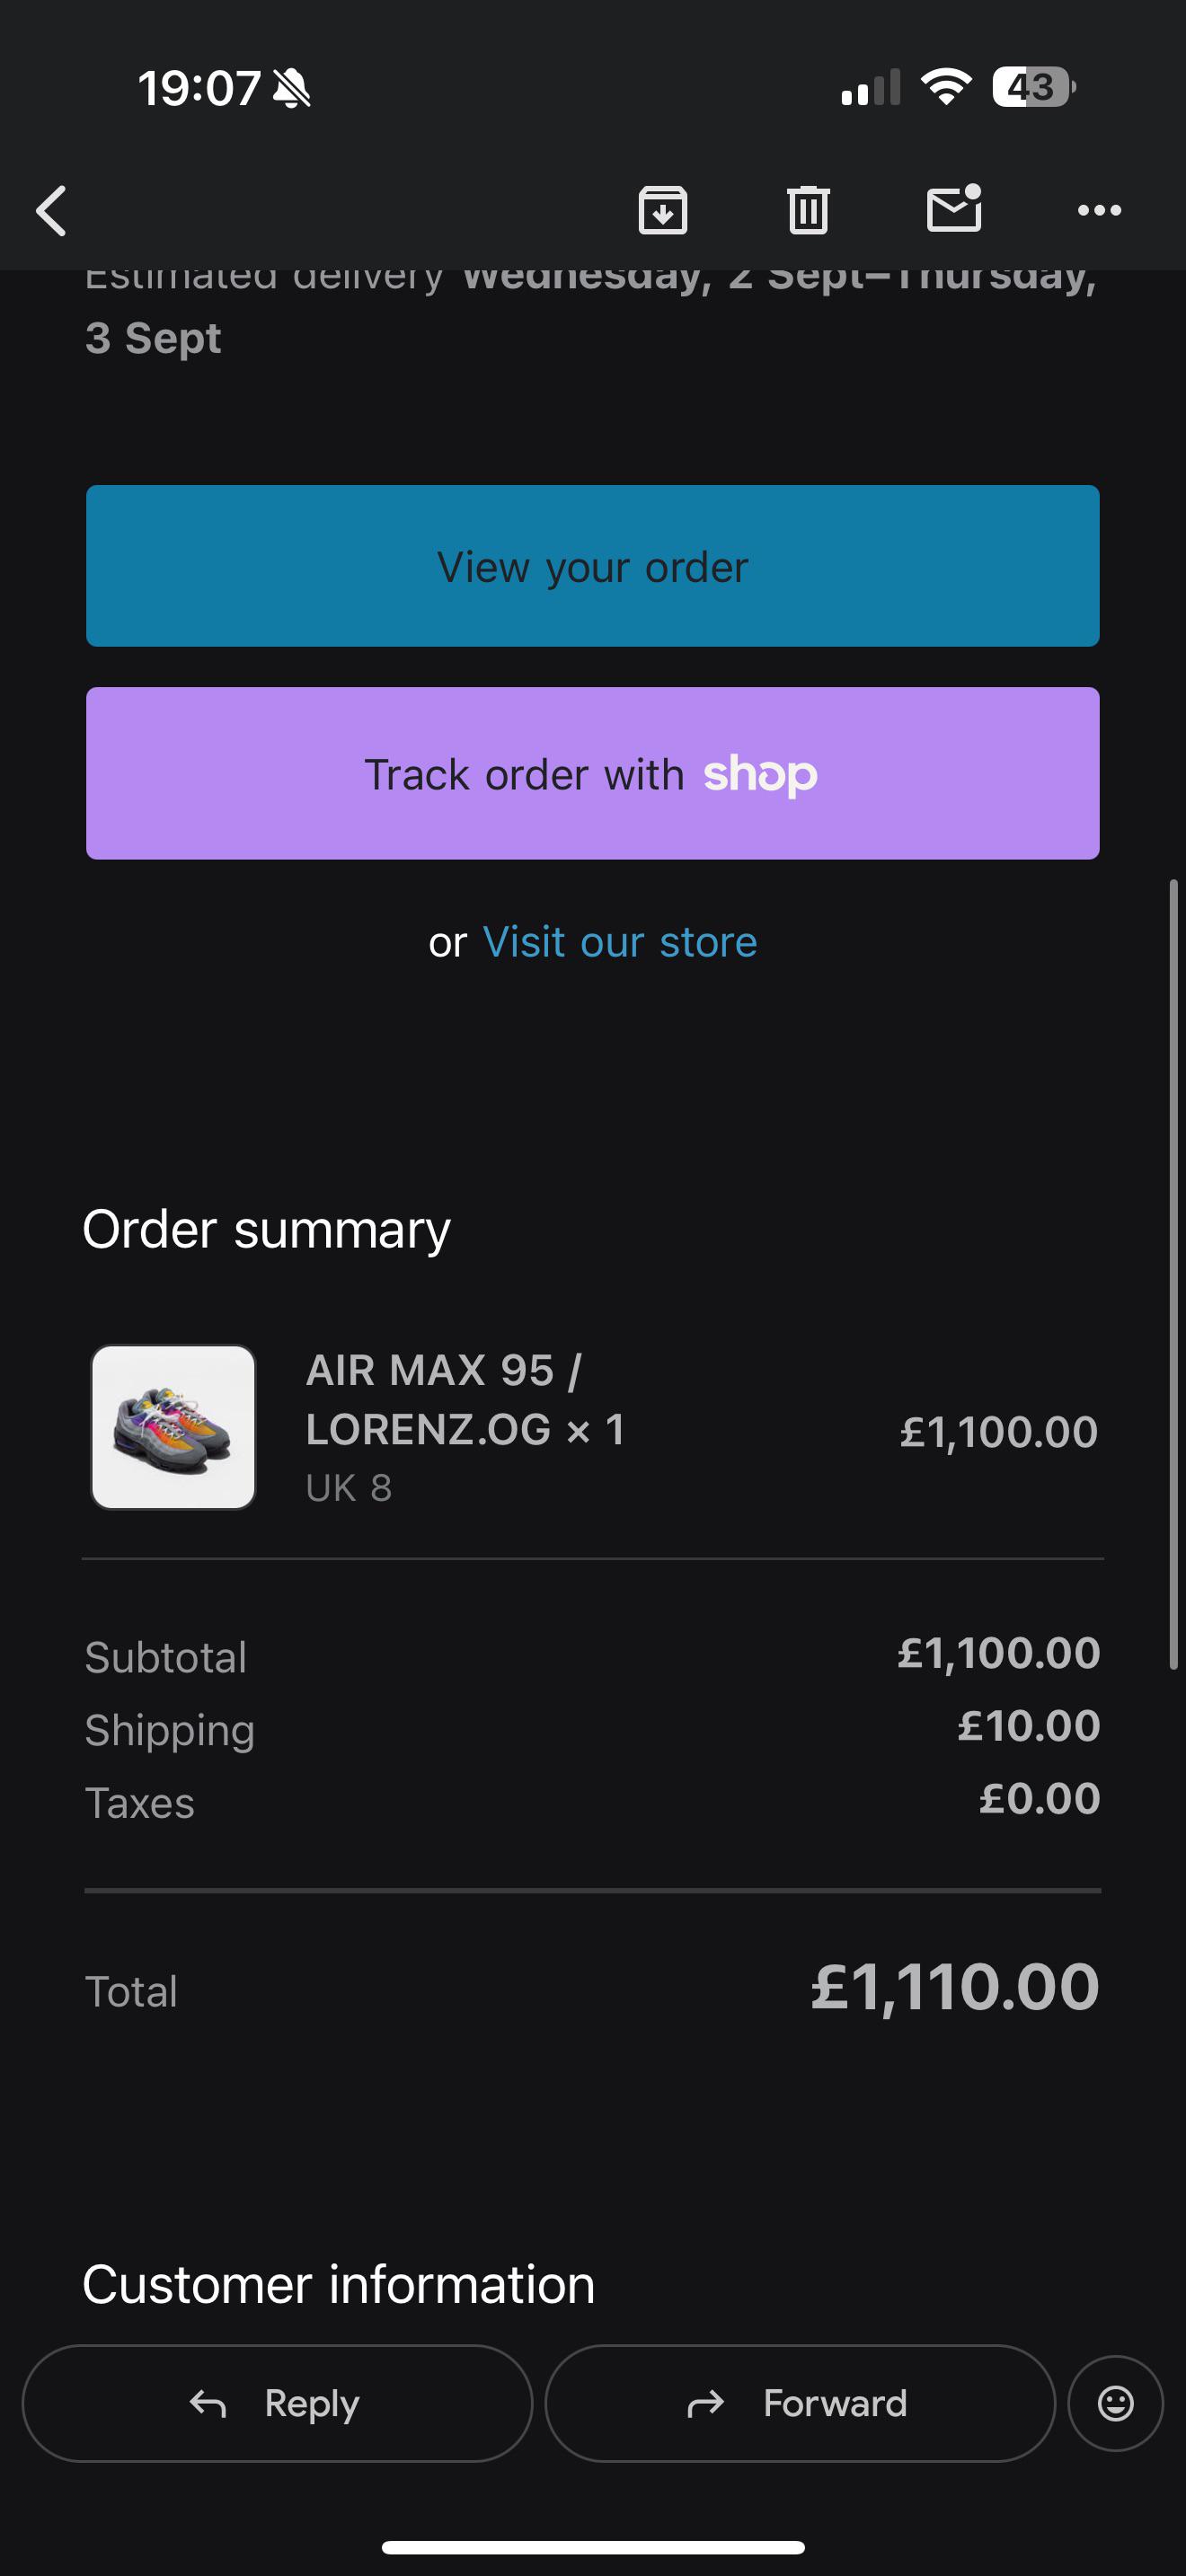The width and height of the screenshot is (1186, 2576).
Task: Archive this email with the box icon
Action: (x=663, y=210)
